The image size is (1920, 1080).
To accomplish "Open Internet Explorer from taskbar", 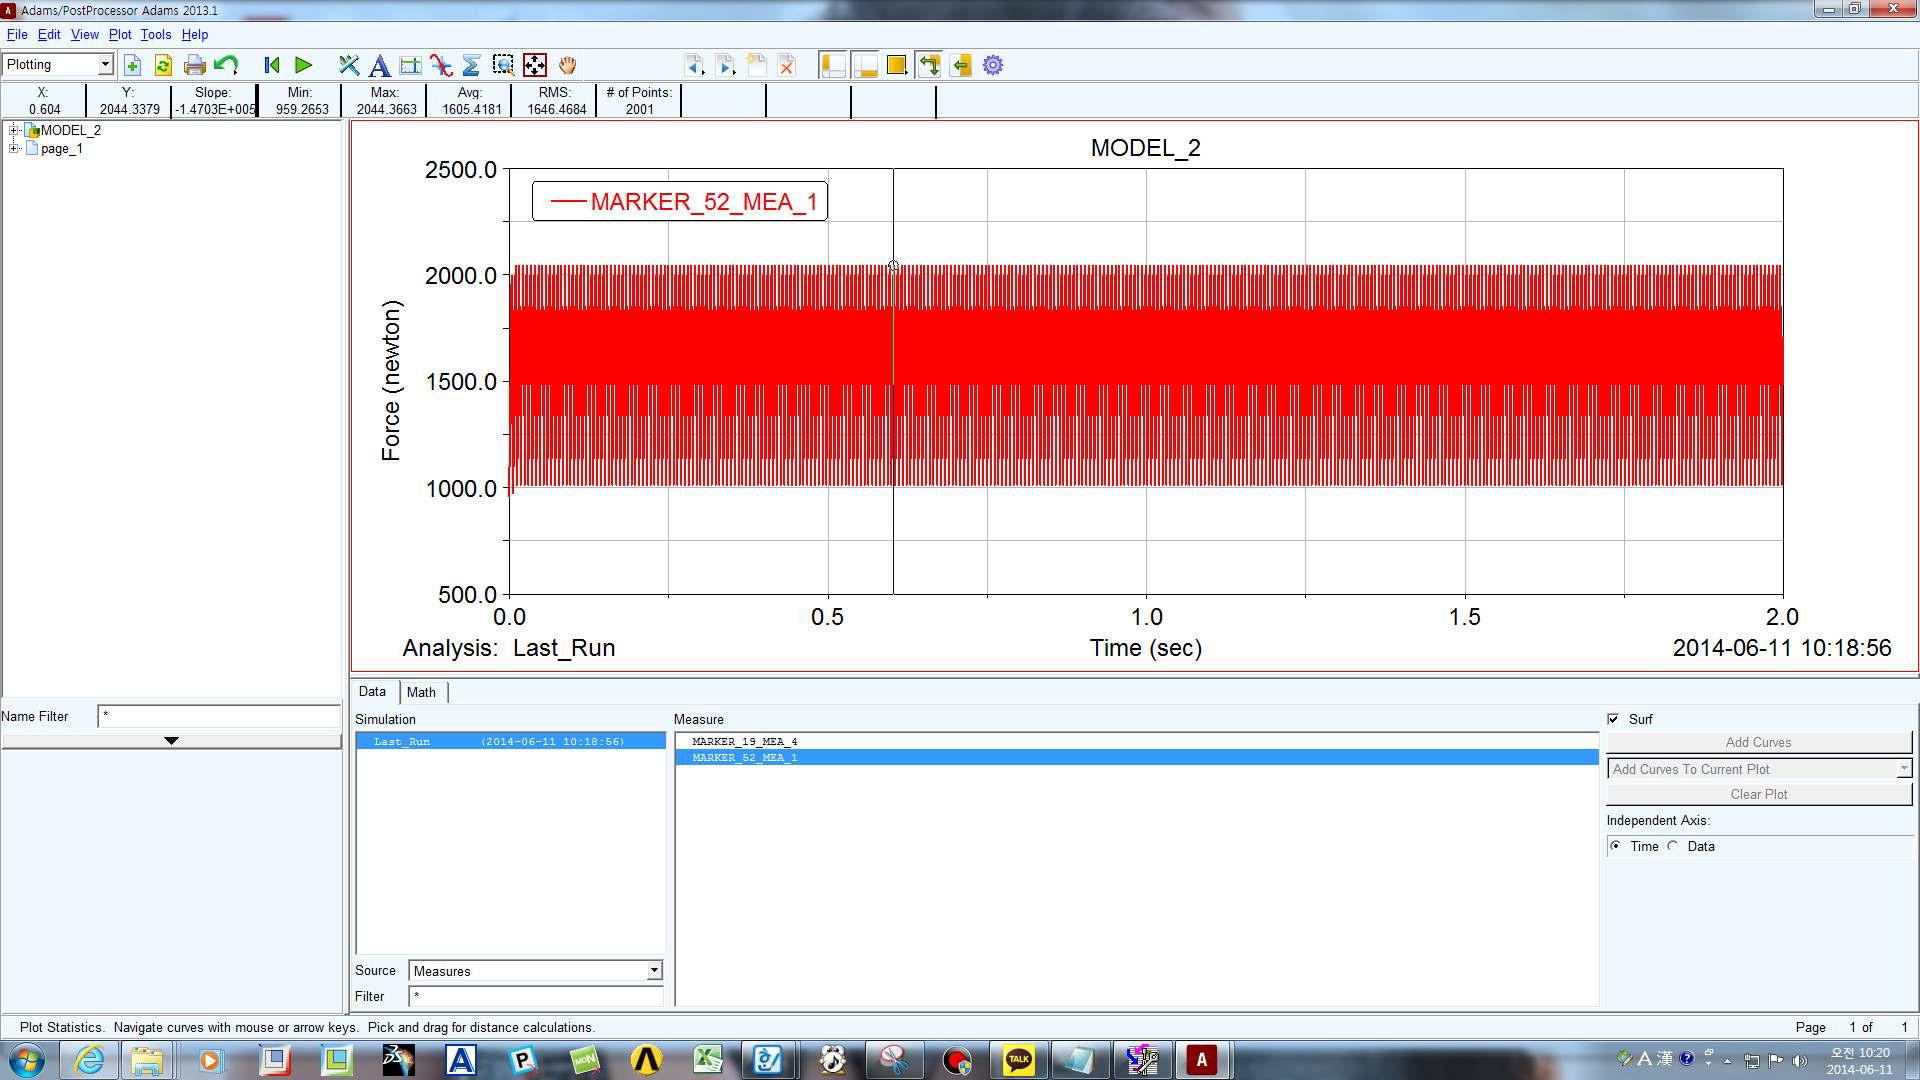I will [x=89, y=1060].
